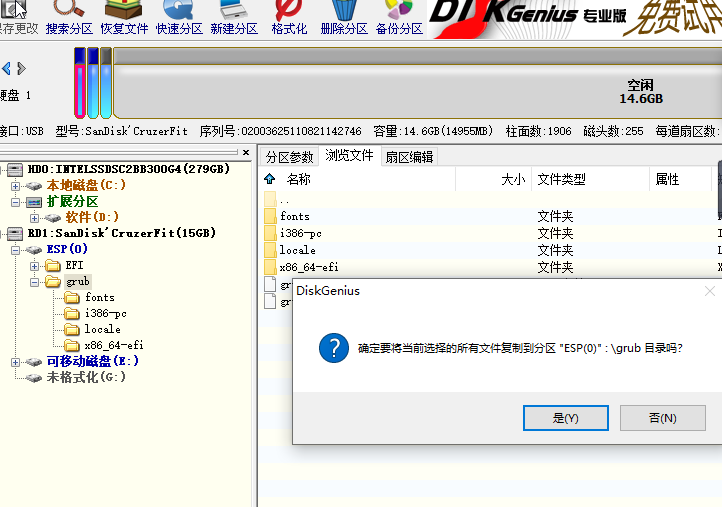The width and height of the screenshot is (722, 507).
Task: Click 否(N) to cancel copy
Action: pos(663,418)
